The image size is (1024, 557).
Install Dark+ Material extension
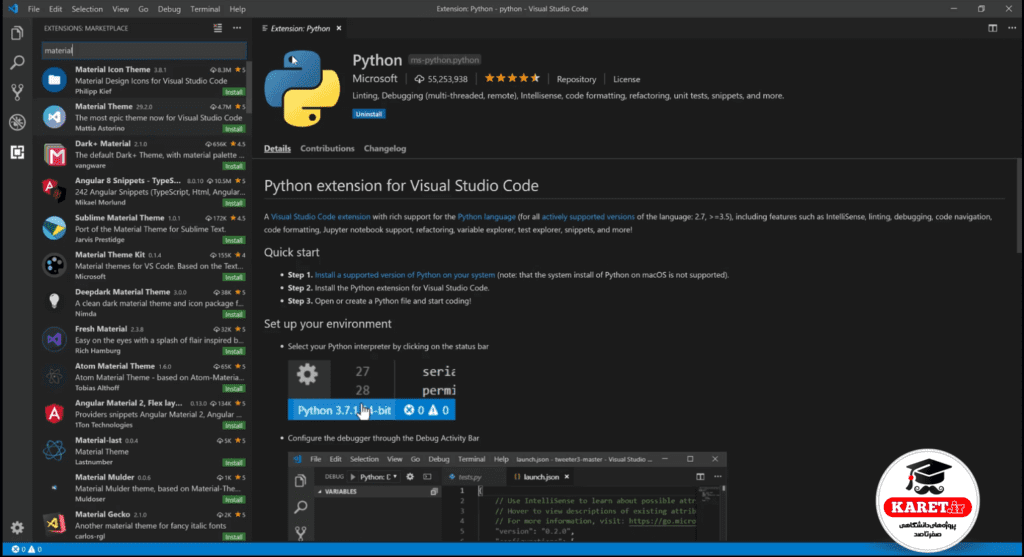[x=234, y=167]
